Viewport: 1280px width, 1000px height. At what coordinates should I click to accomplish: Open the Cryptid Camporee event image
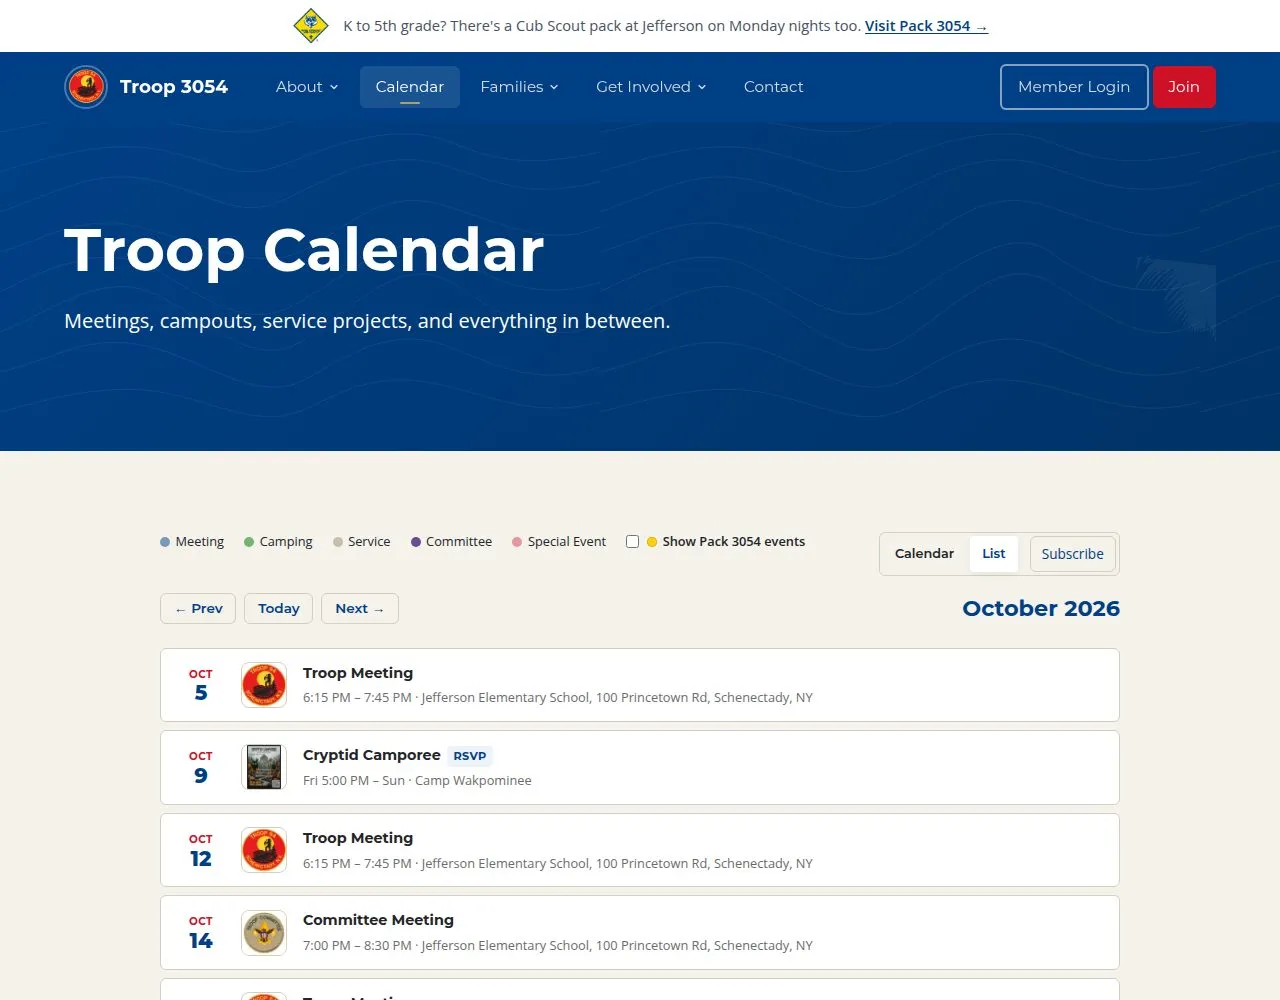tap(264, 767)
